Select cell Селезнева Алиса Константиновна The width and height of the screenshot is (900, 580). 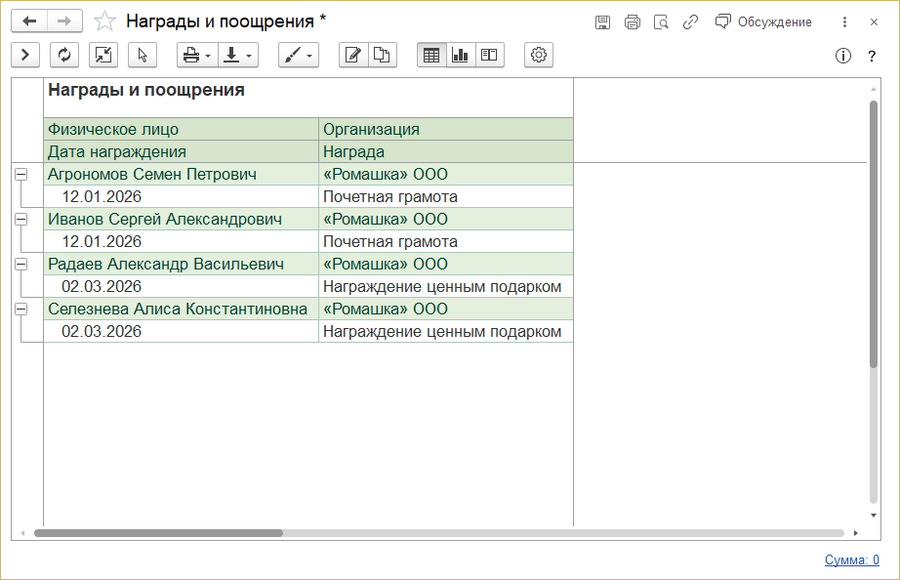coord(181,308)
